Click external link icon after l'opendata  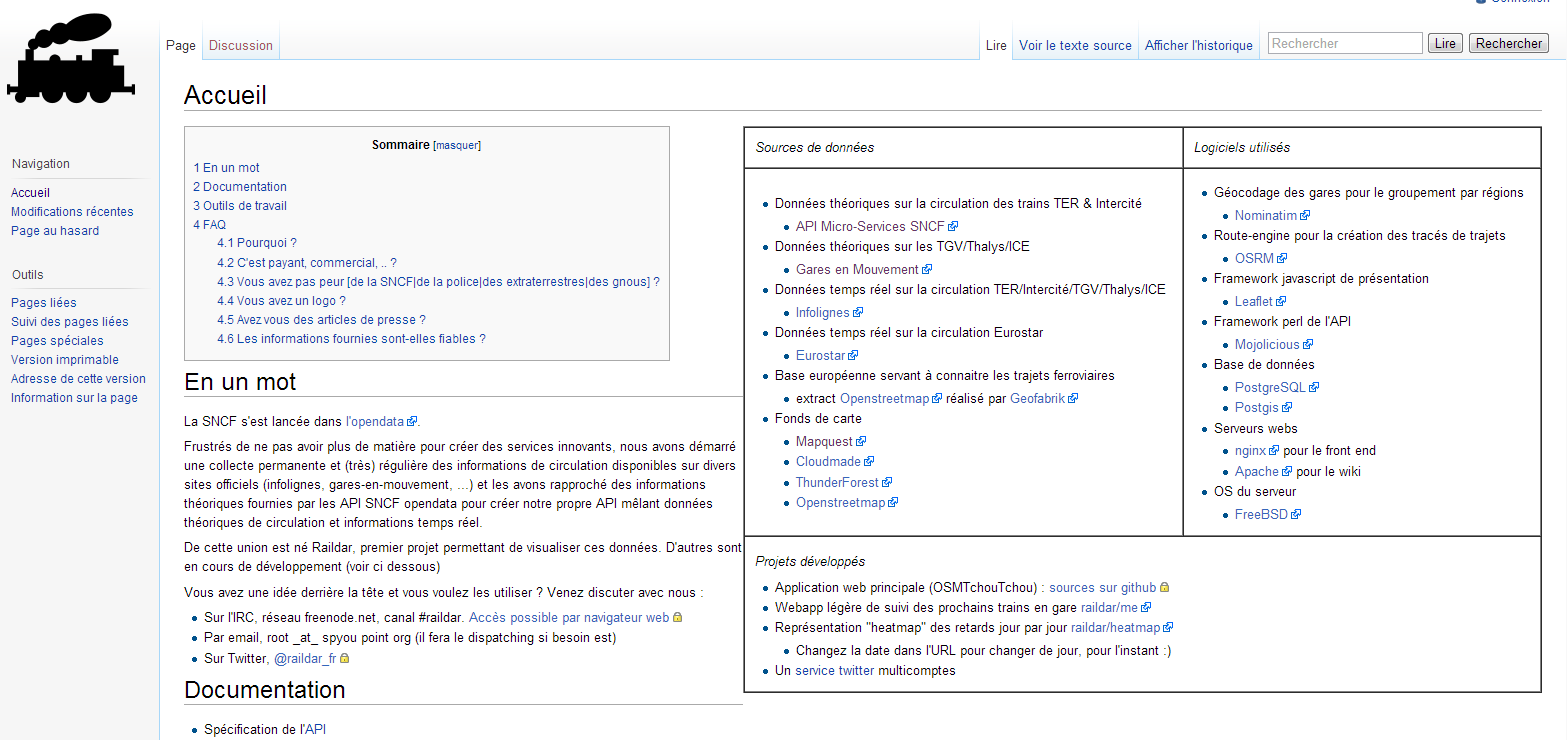click(412, 422)
